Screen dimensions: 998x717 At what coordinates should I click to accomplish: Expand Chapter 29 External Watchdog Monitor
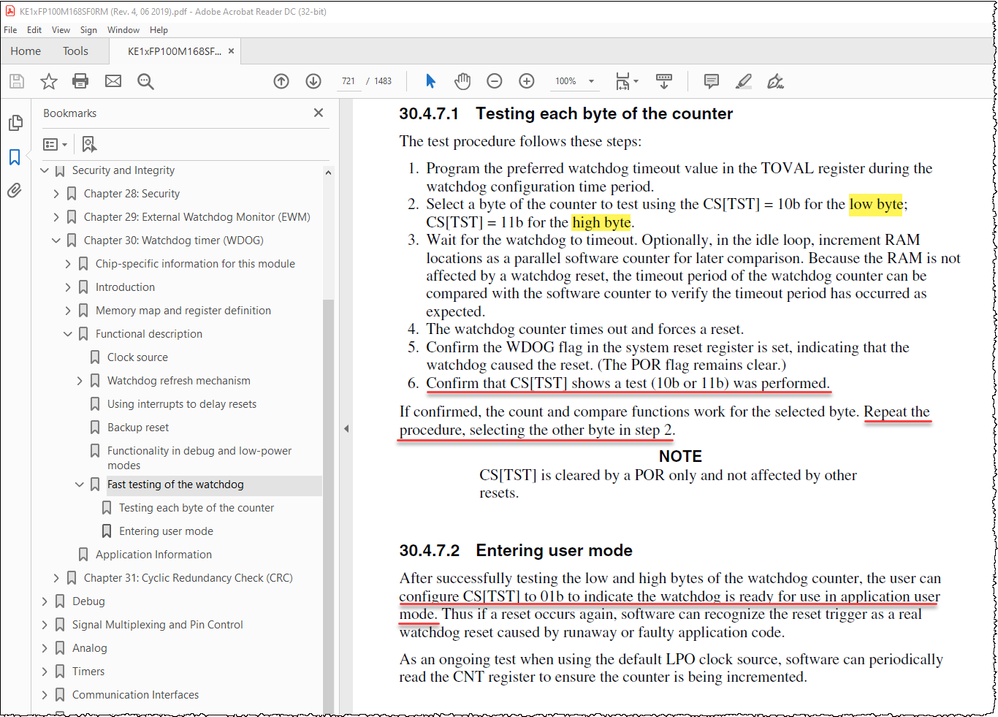click(x=56, y=218)
